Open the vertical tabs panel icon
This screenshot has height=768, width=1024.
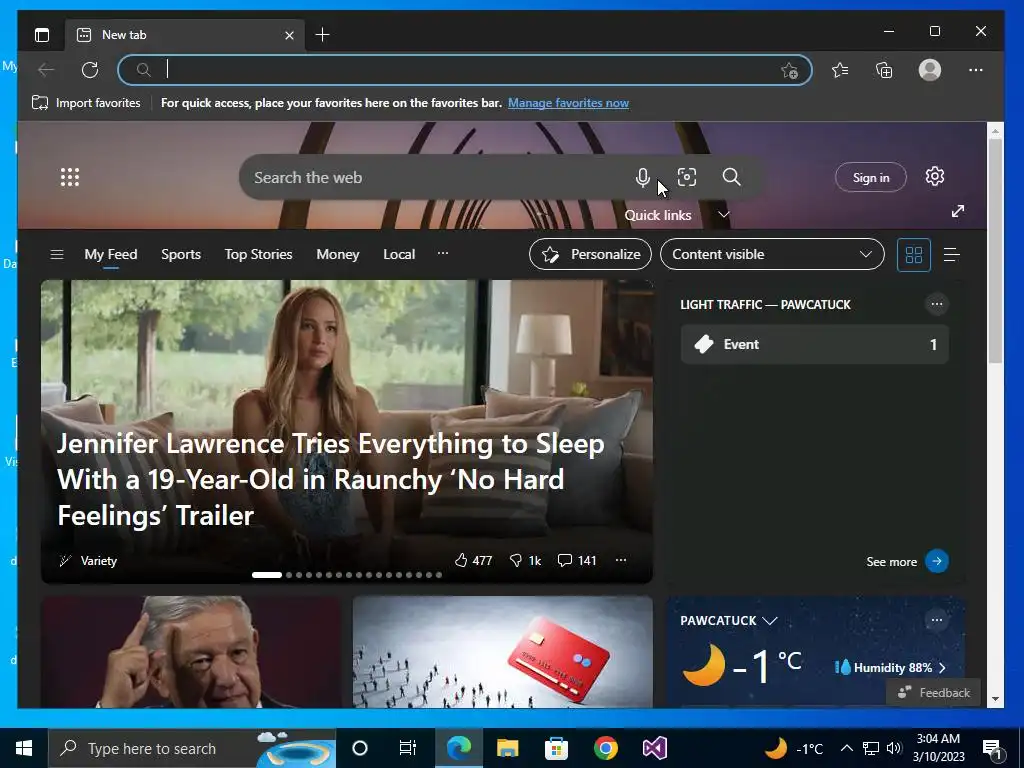point(42,35)
